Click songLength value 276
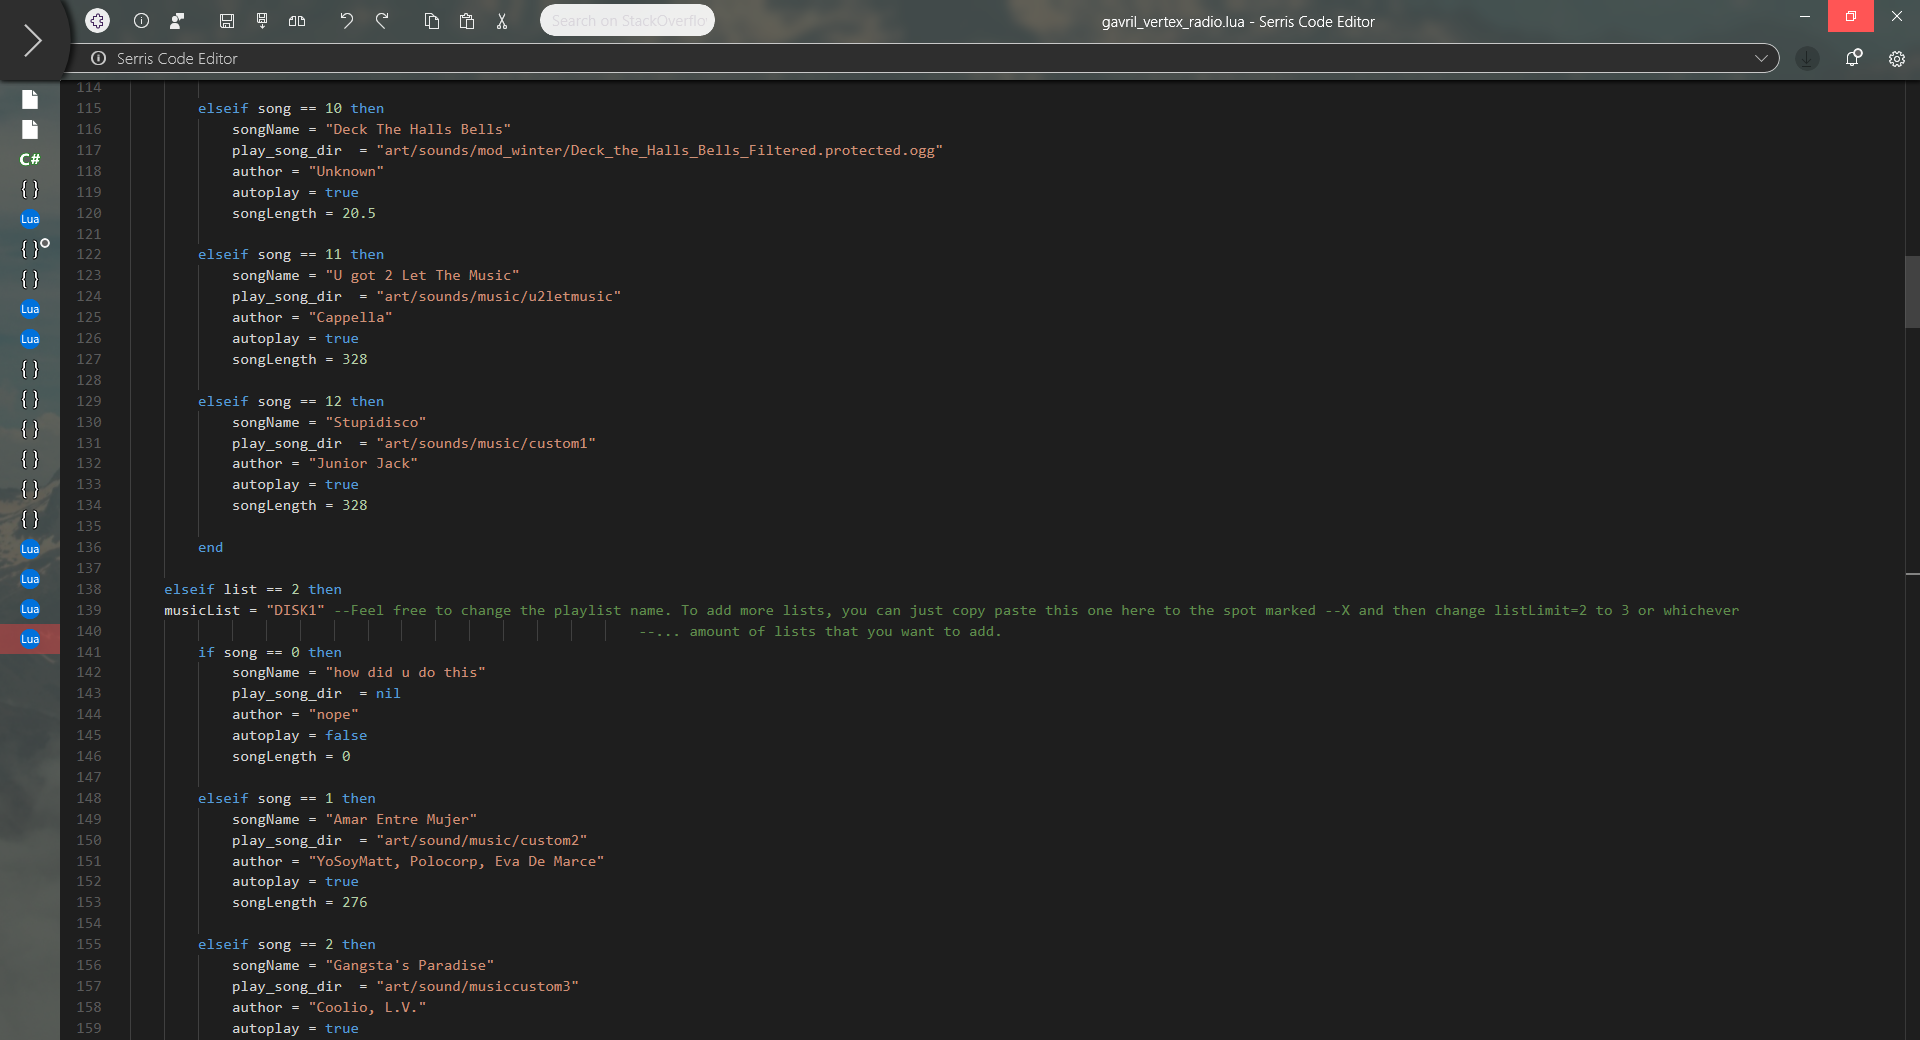This screenshot has height=1040, width=1920. click(x=355, y=902)
